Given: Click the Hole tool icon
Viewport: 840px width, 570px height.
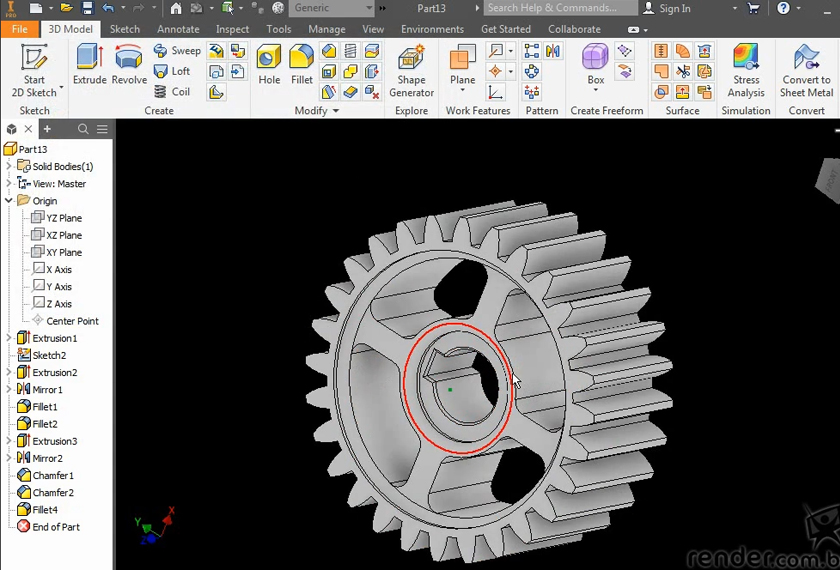Looking at the screenshot, I should pos(269,65).
